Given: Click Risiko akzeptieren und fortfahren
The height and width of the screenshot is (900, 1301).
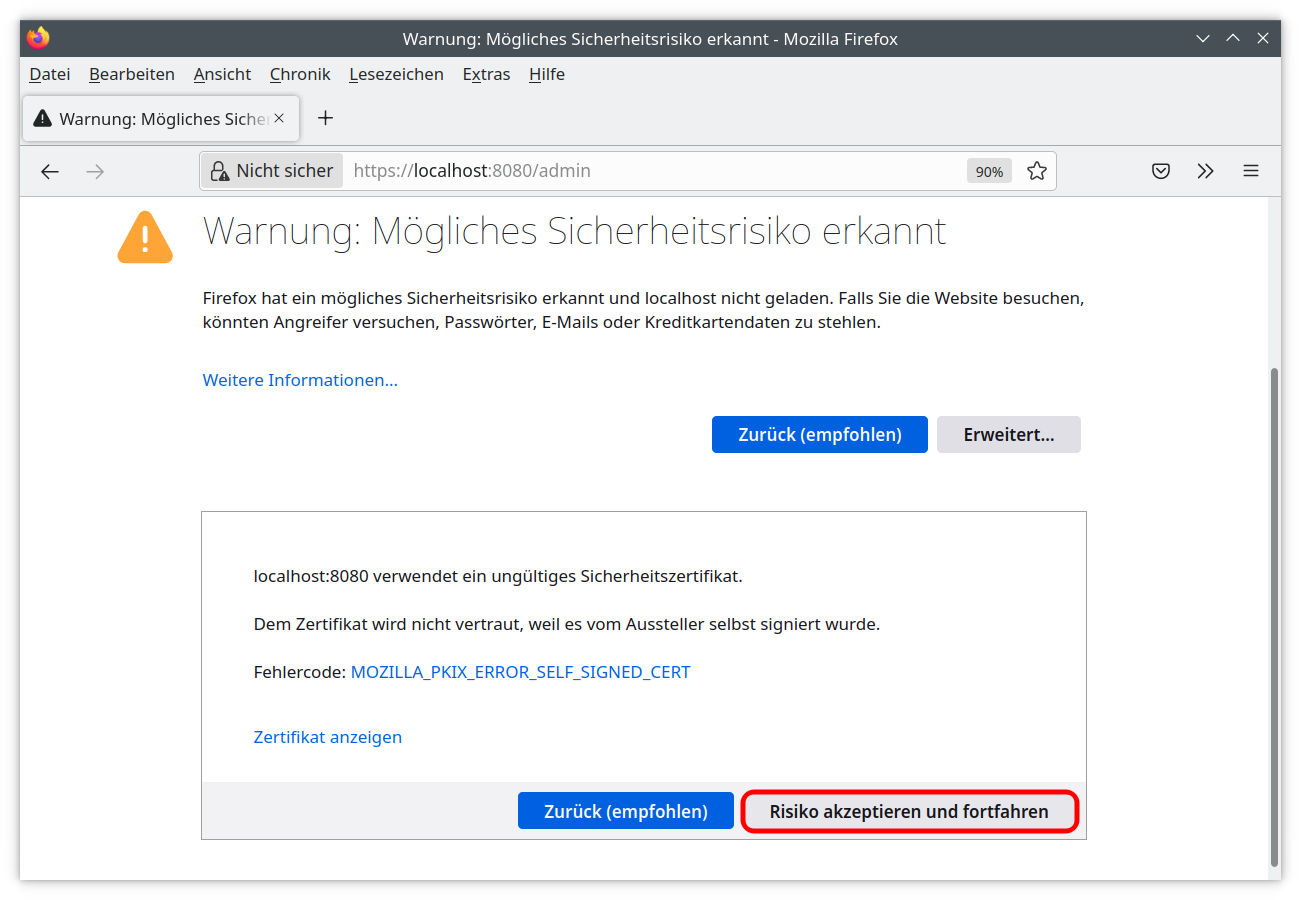Looking at the screenshot, I should click(x=909, y=811).
